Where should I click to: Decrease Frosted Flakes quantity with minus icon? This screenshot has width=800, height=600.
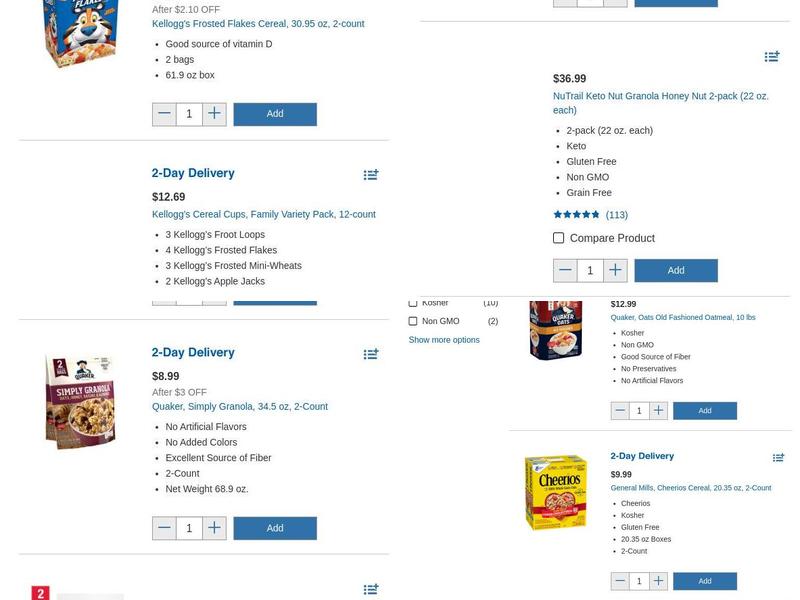(164, 114)
